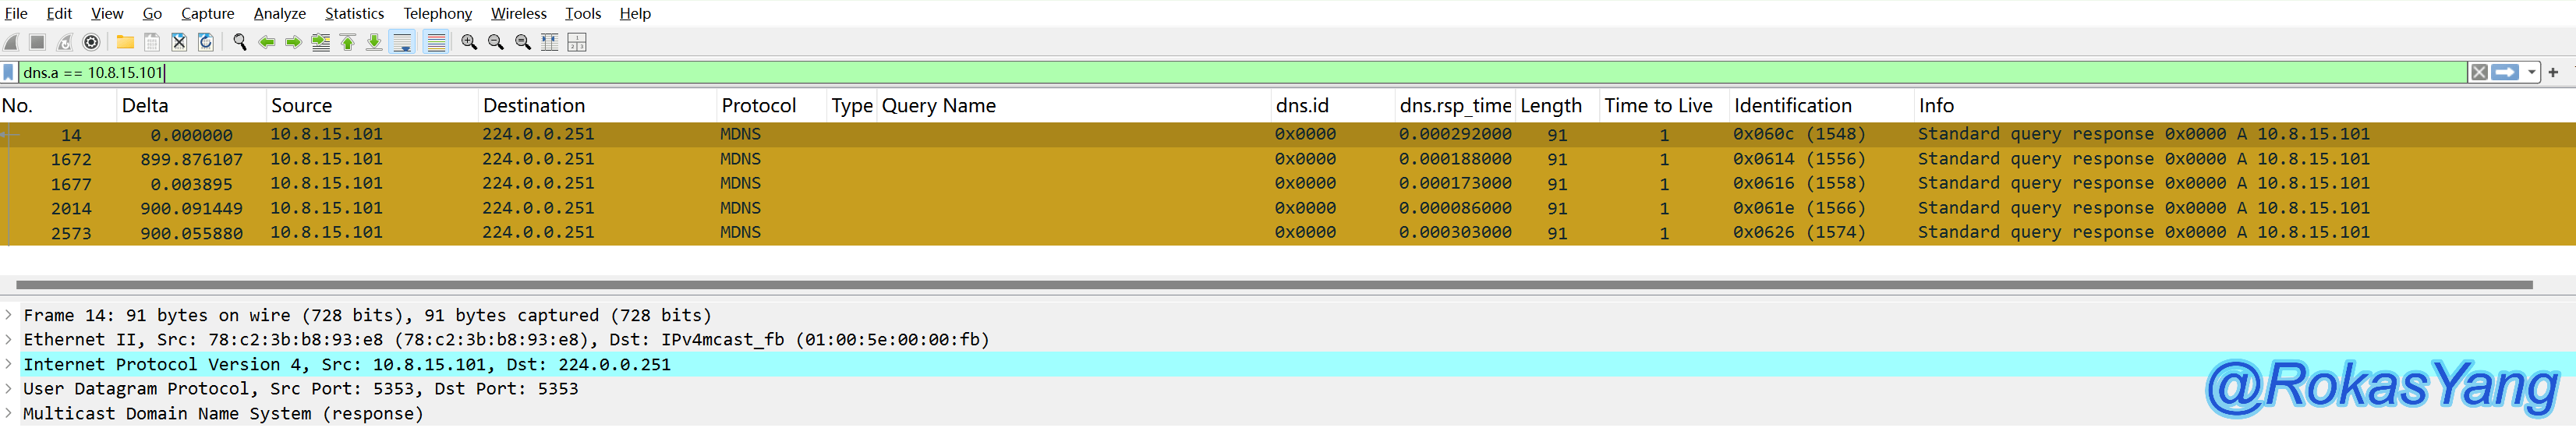Click the display filter bookmark icon
This screenshot has height=435, width=2576.
click(9, 72)
